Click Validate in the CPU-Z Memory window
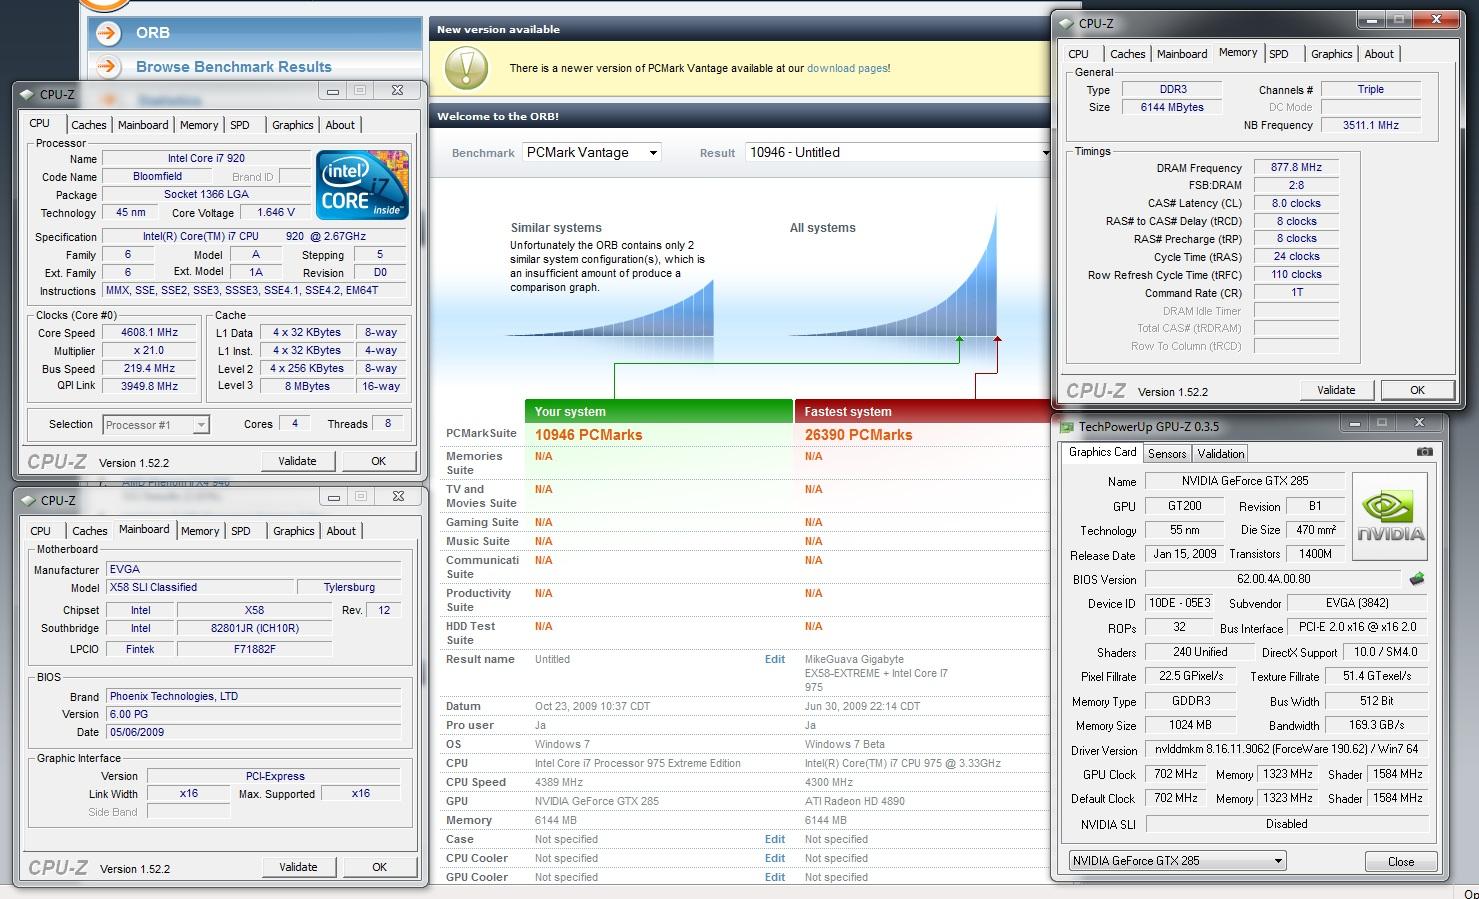The width and height of the screenshot is (1479, 899). 1336,390
